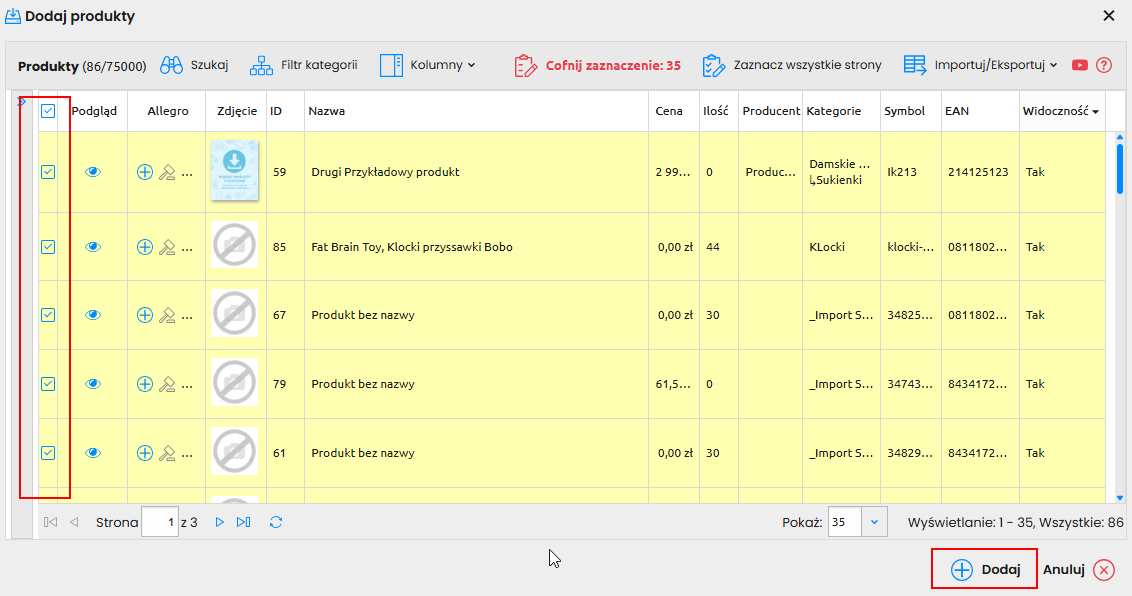The width and height of the screenshot is (1132, 596).
Task: Sort by the Nazwa column header
Action: point(327,112)
